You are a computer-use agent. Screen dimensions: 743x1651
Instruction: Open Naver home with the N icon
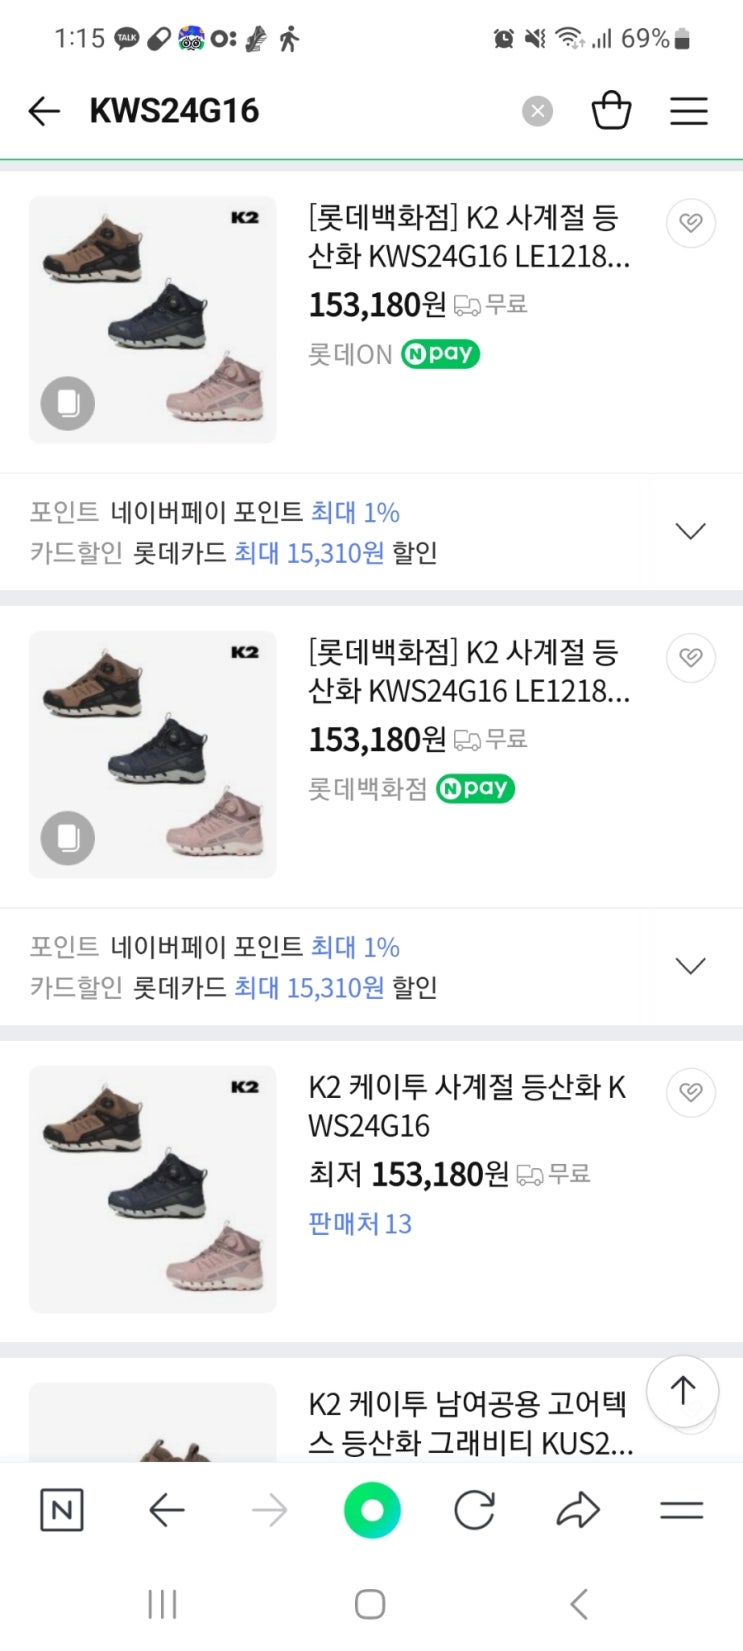(x=61, y=1510)
